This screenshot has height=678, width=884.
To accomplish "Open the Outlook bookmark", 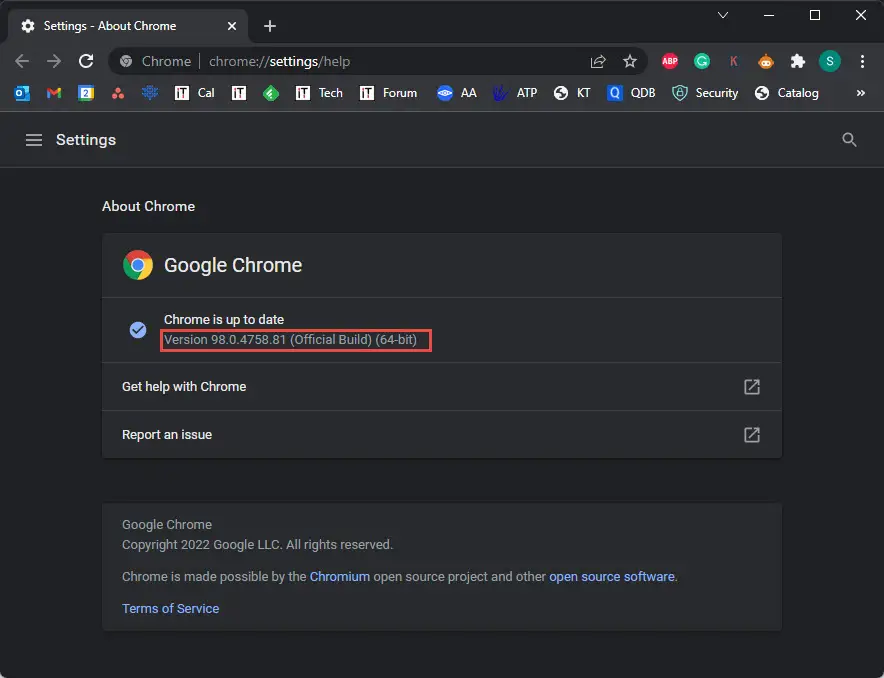I will [x=22, y=93].
